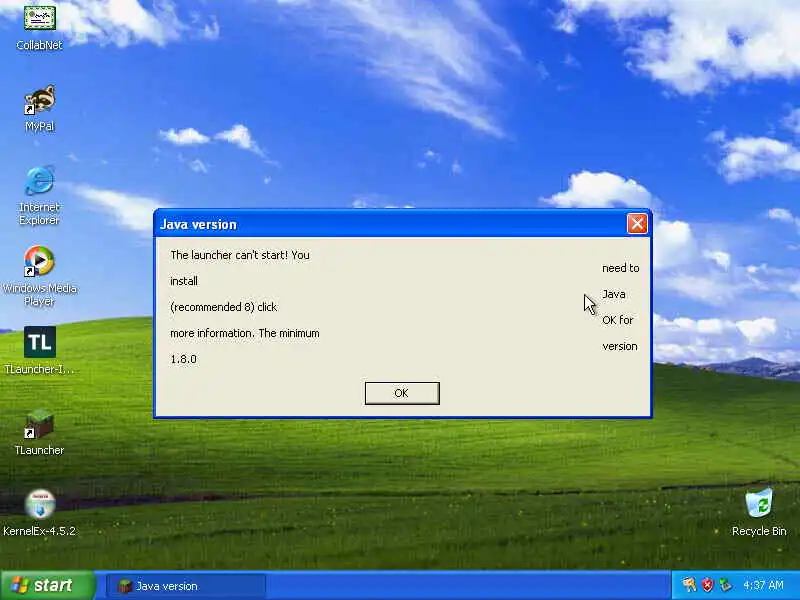Click the 'OK for' text in dialog
Image resolution: width=800 pixels, height=600 pixels.
617,320
